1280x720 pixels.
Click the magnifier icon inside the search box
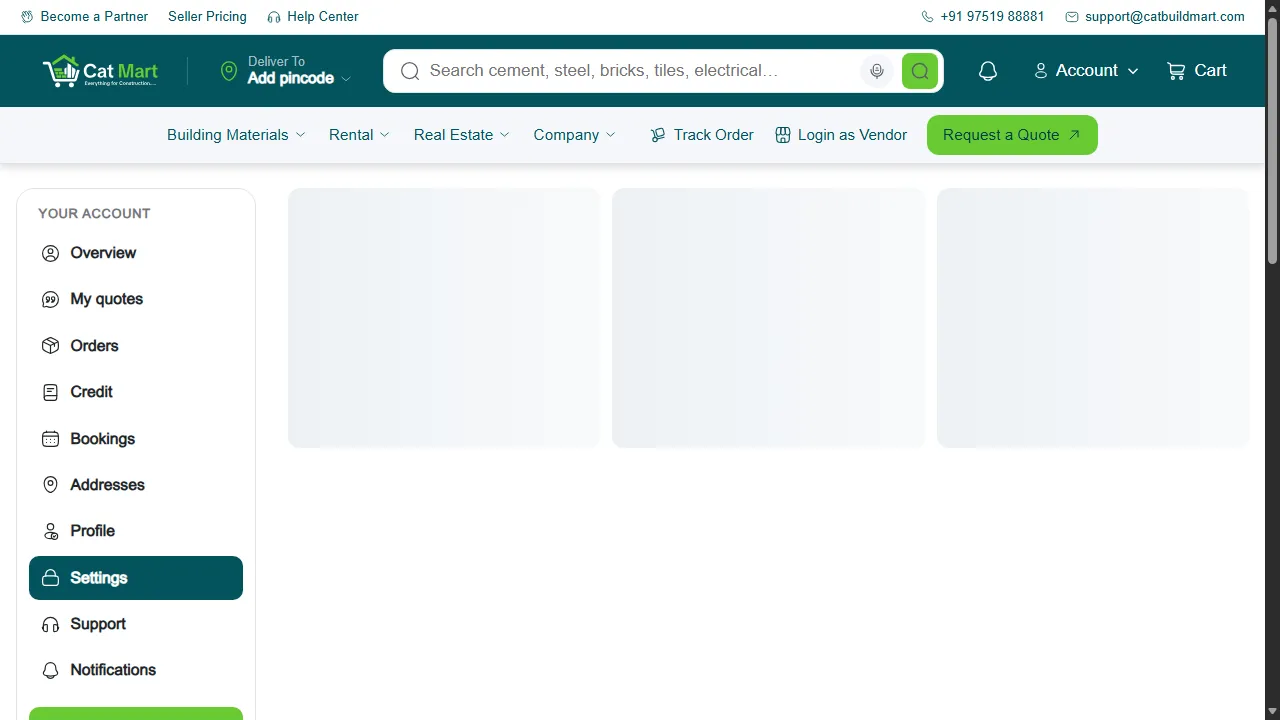[410, 71]
